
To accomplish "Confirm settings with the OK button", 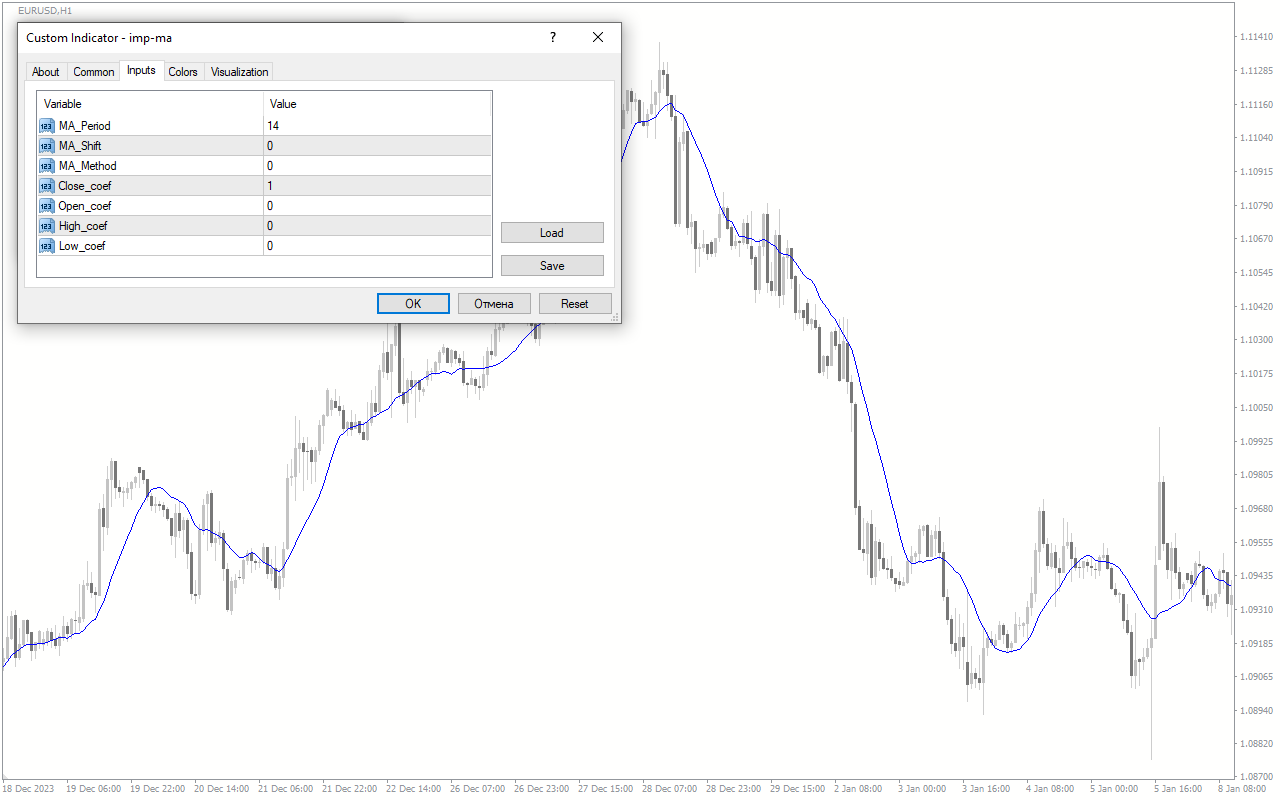I will (x=413, y=304).
